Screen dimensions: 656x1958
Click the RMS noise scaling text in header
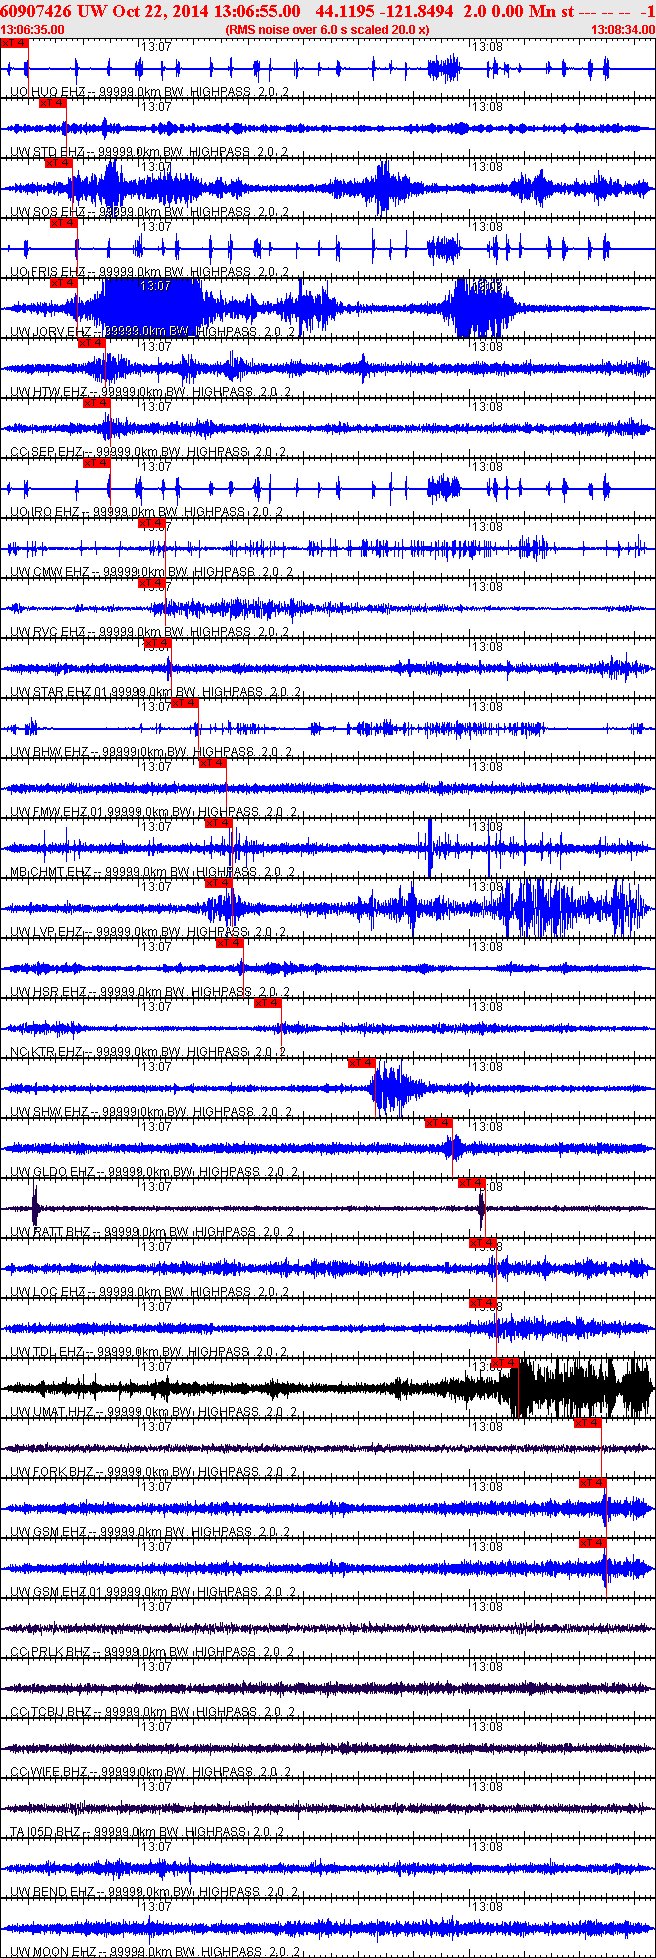pyautogui.click(x=328, y=30)
